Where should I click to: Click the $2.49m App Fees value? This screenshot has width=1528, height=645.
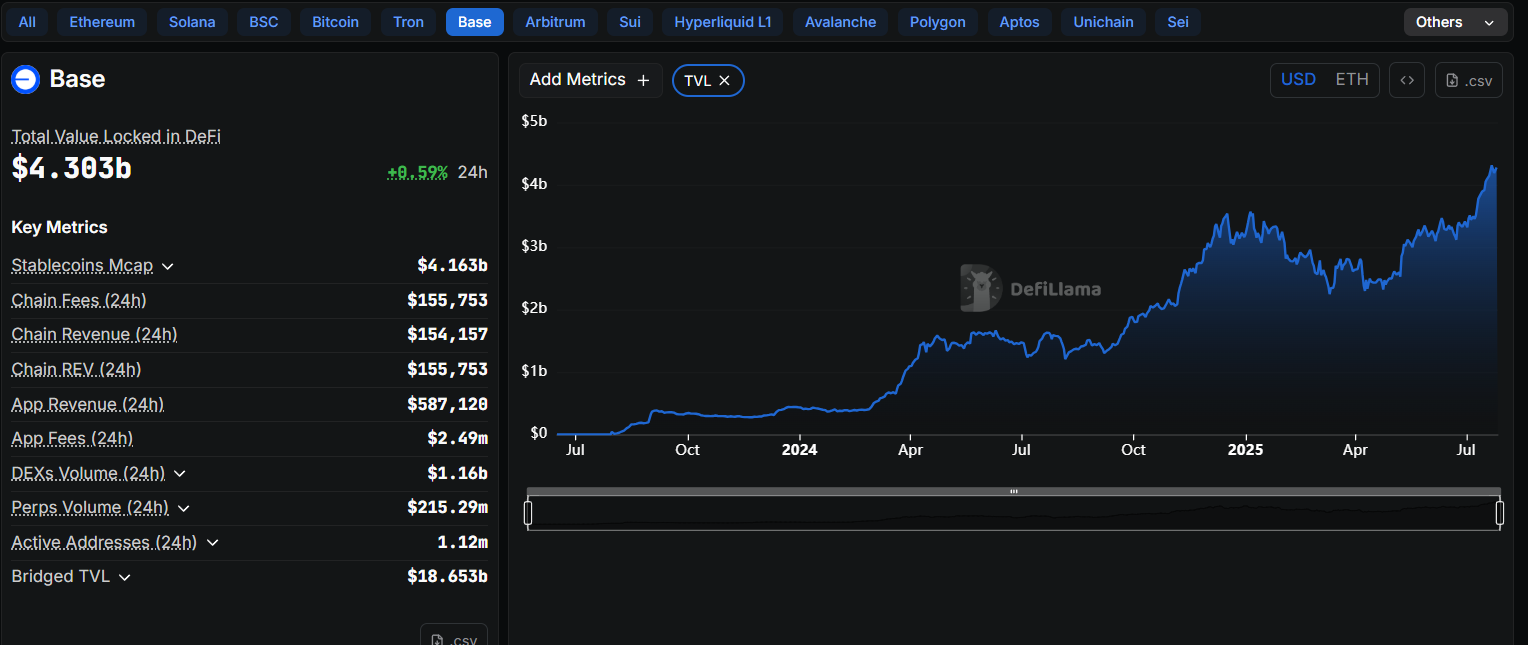458,439
